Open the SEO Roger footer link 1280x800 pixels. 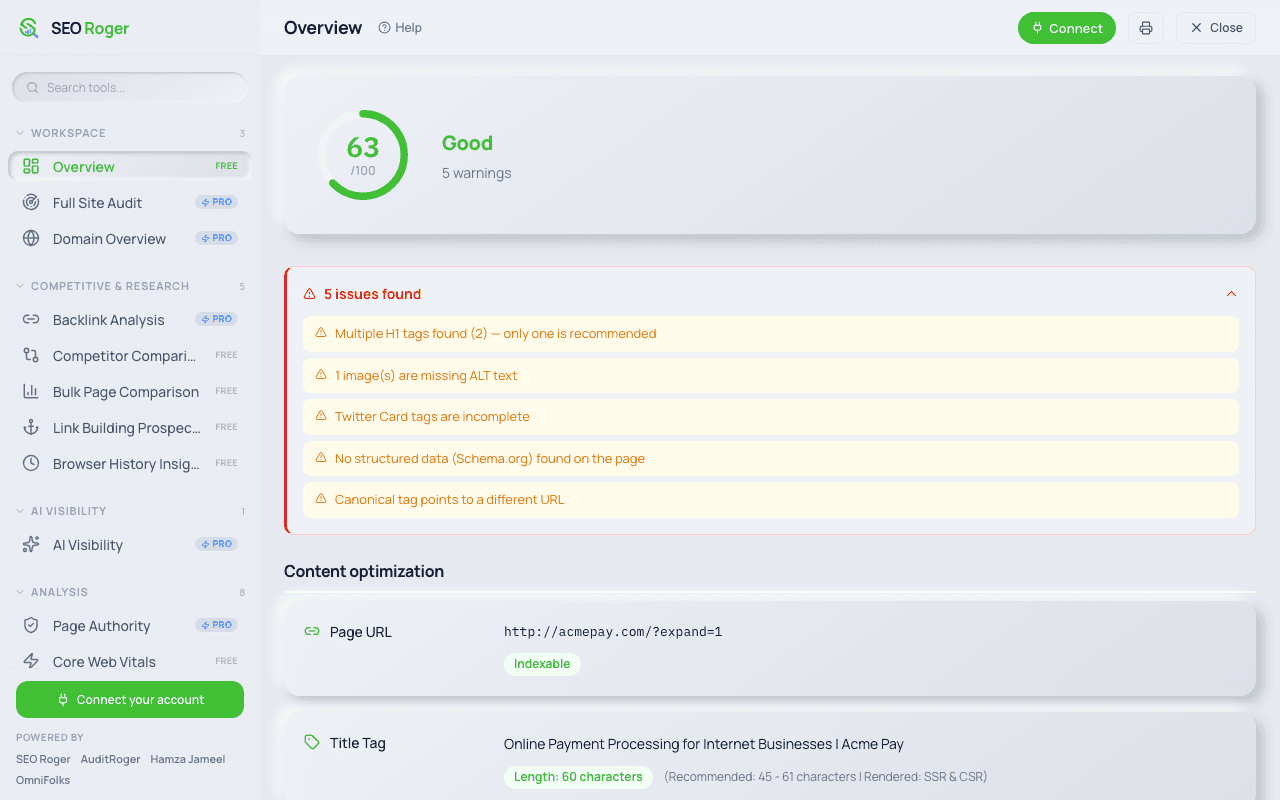coord(43,759)
